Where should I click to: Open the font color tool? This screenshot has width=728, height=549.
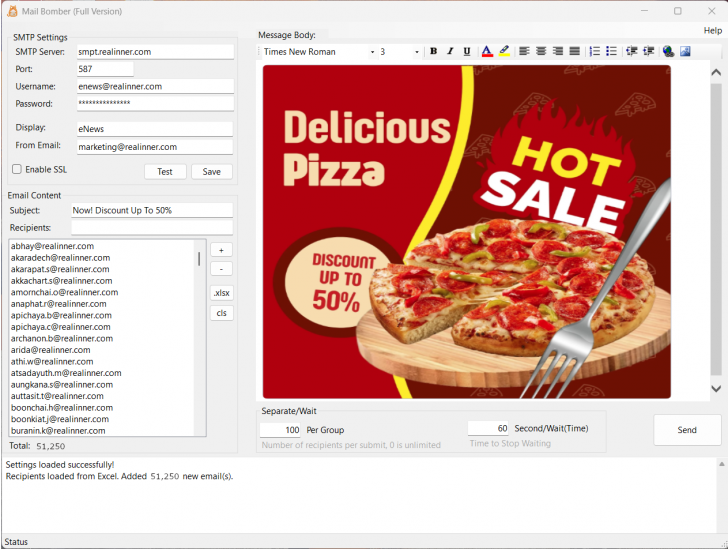coord(487,51)
